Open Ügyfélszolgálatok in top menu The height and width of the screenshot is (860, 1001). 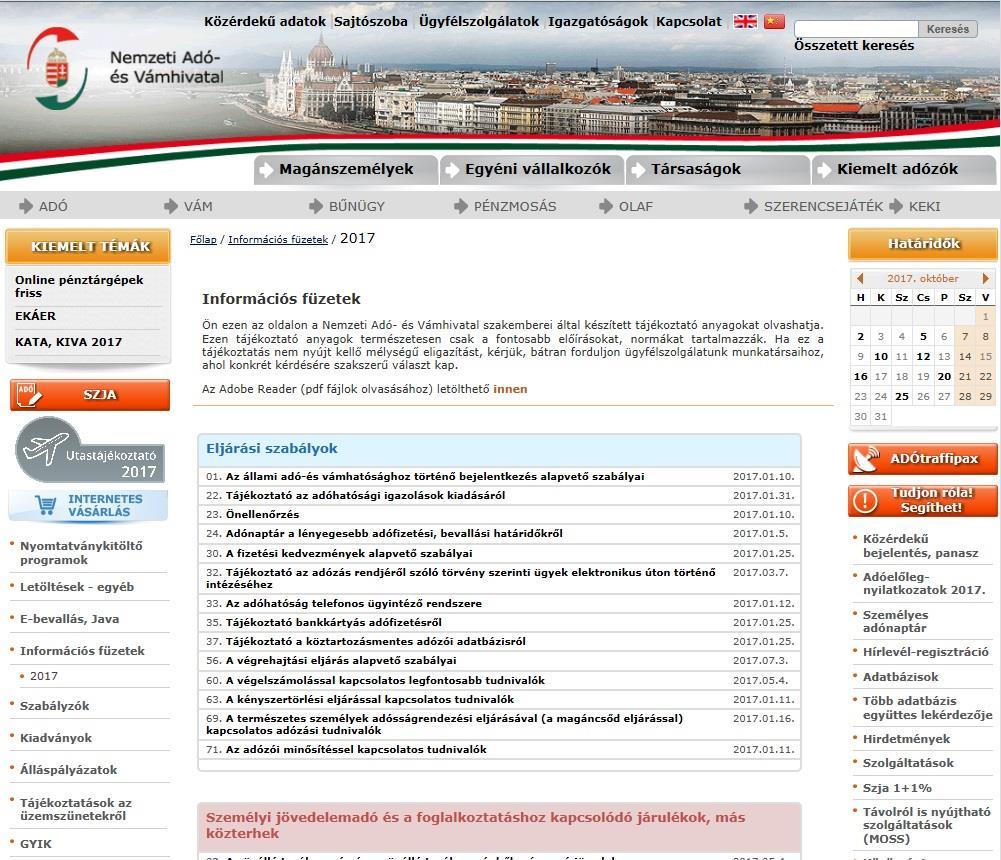tap(479, 22)
